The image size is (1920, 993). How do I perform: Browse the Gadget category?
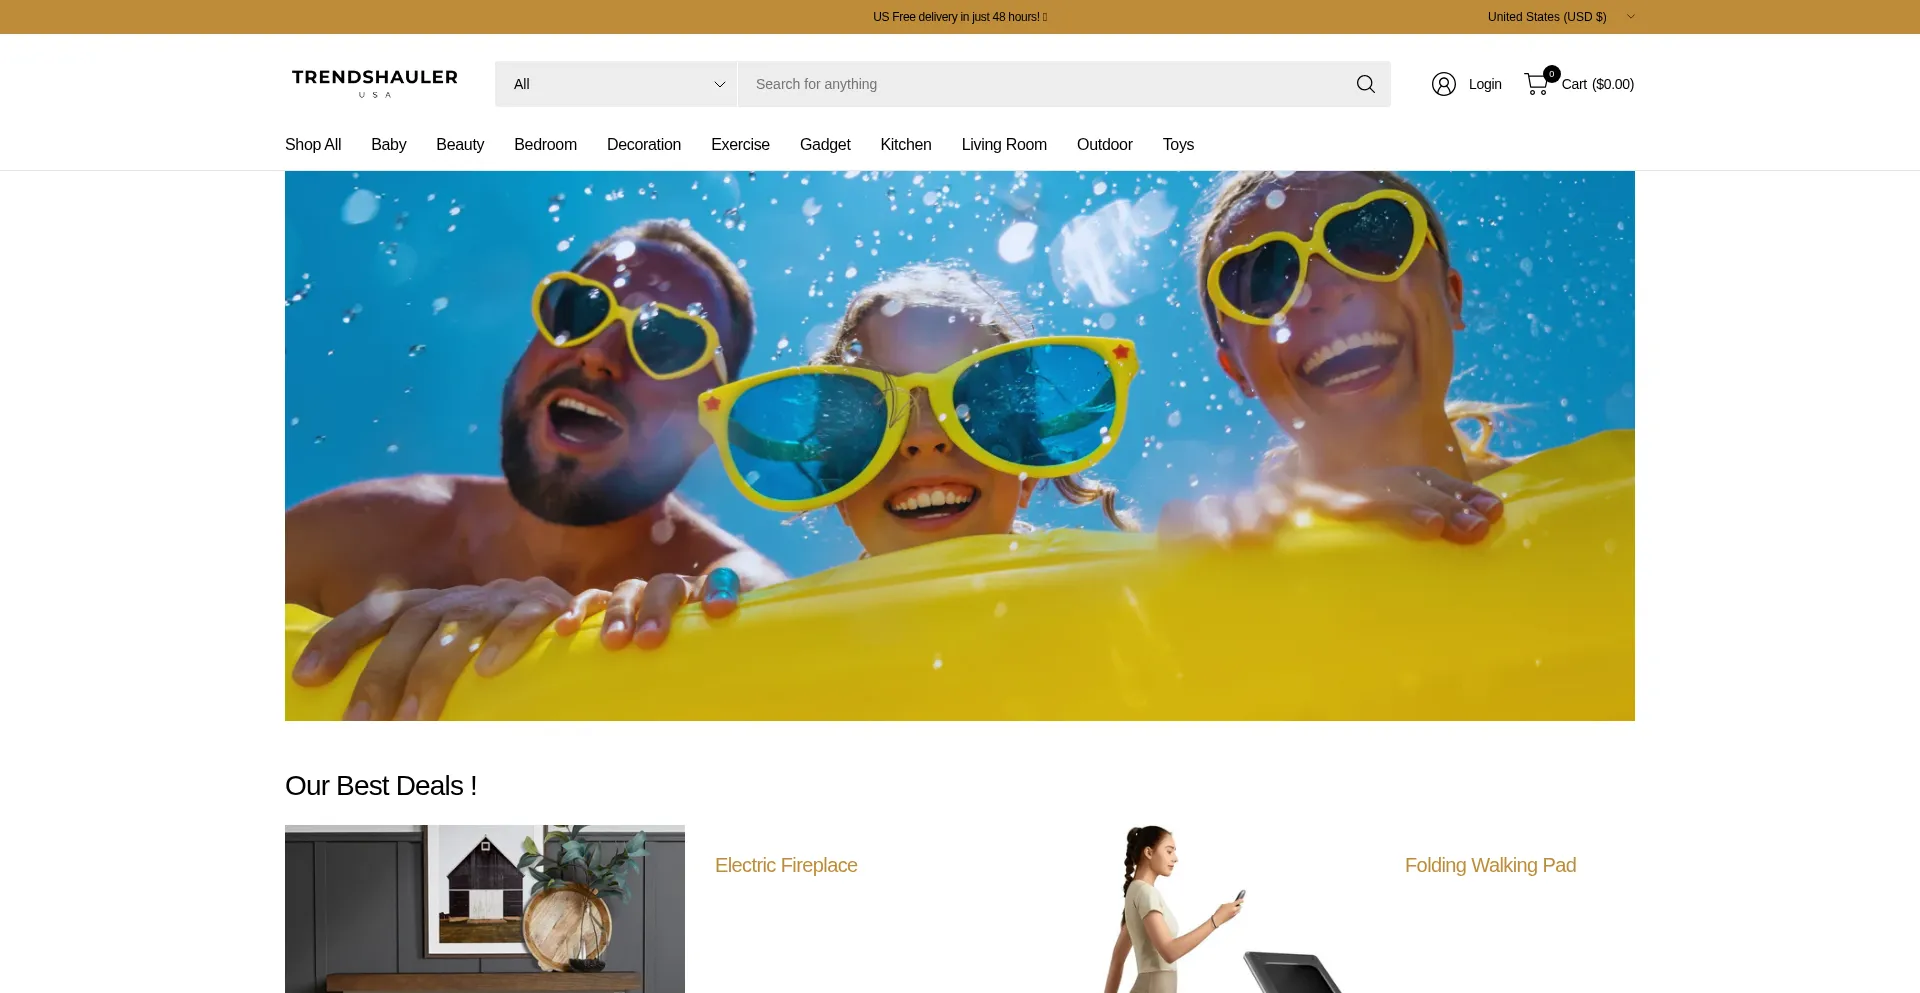pos(825,145)
